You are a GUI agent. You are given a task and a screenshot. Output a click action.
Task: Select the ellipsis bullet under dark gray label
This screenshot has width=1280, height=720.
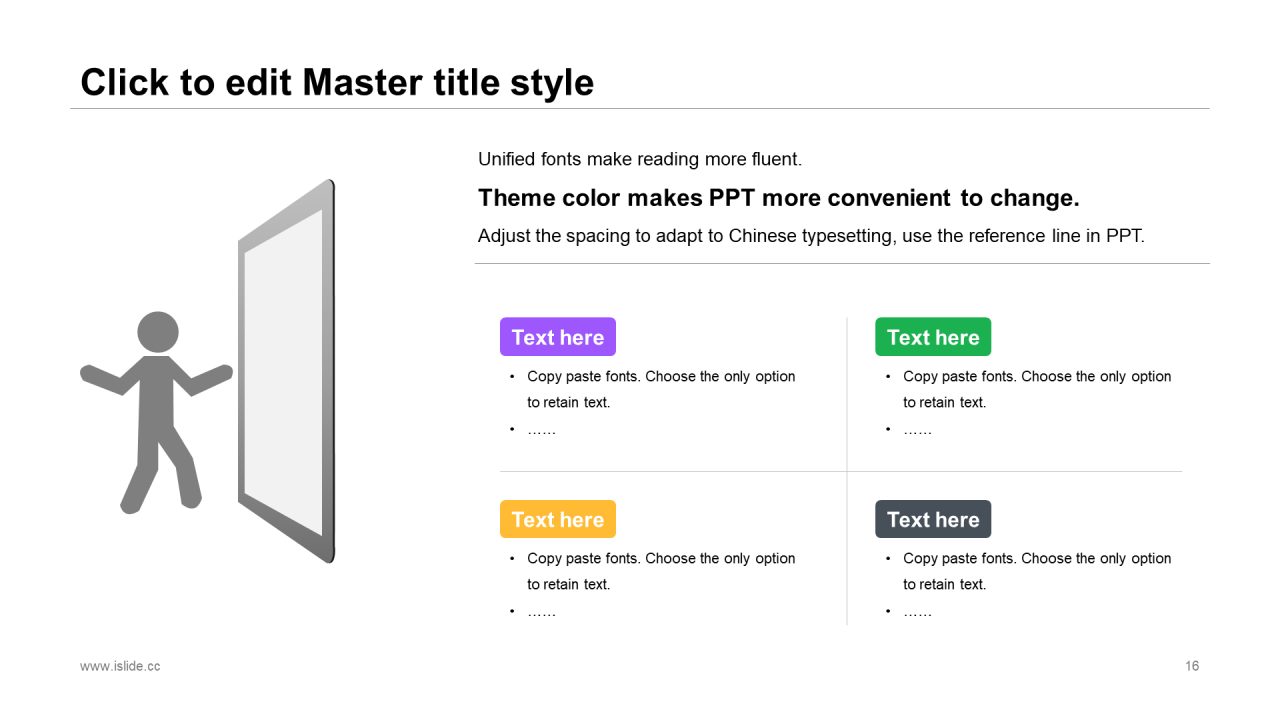pyautogui.click(x=917, y=611)
